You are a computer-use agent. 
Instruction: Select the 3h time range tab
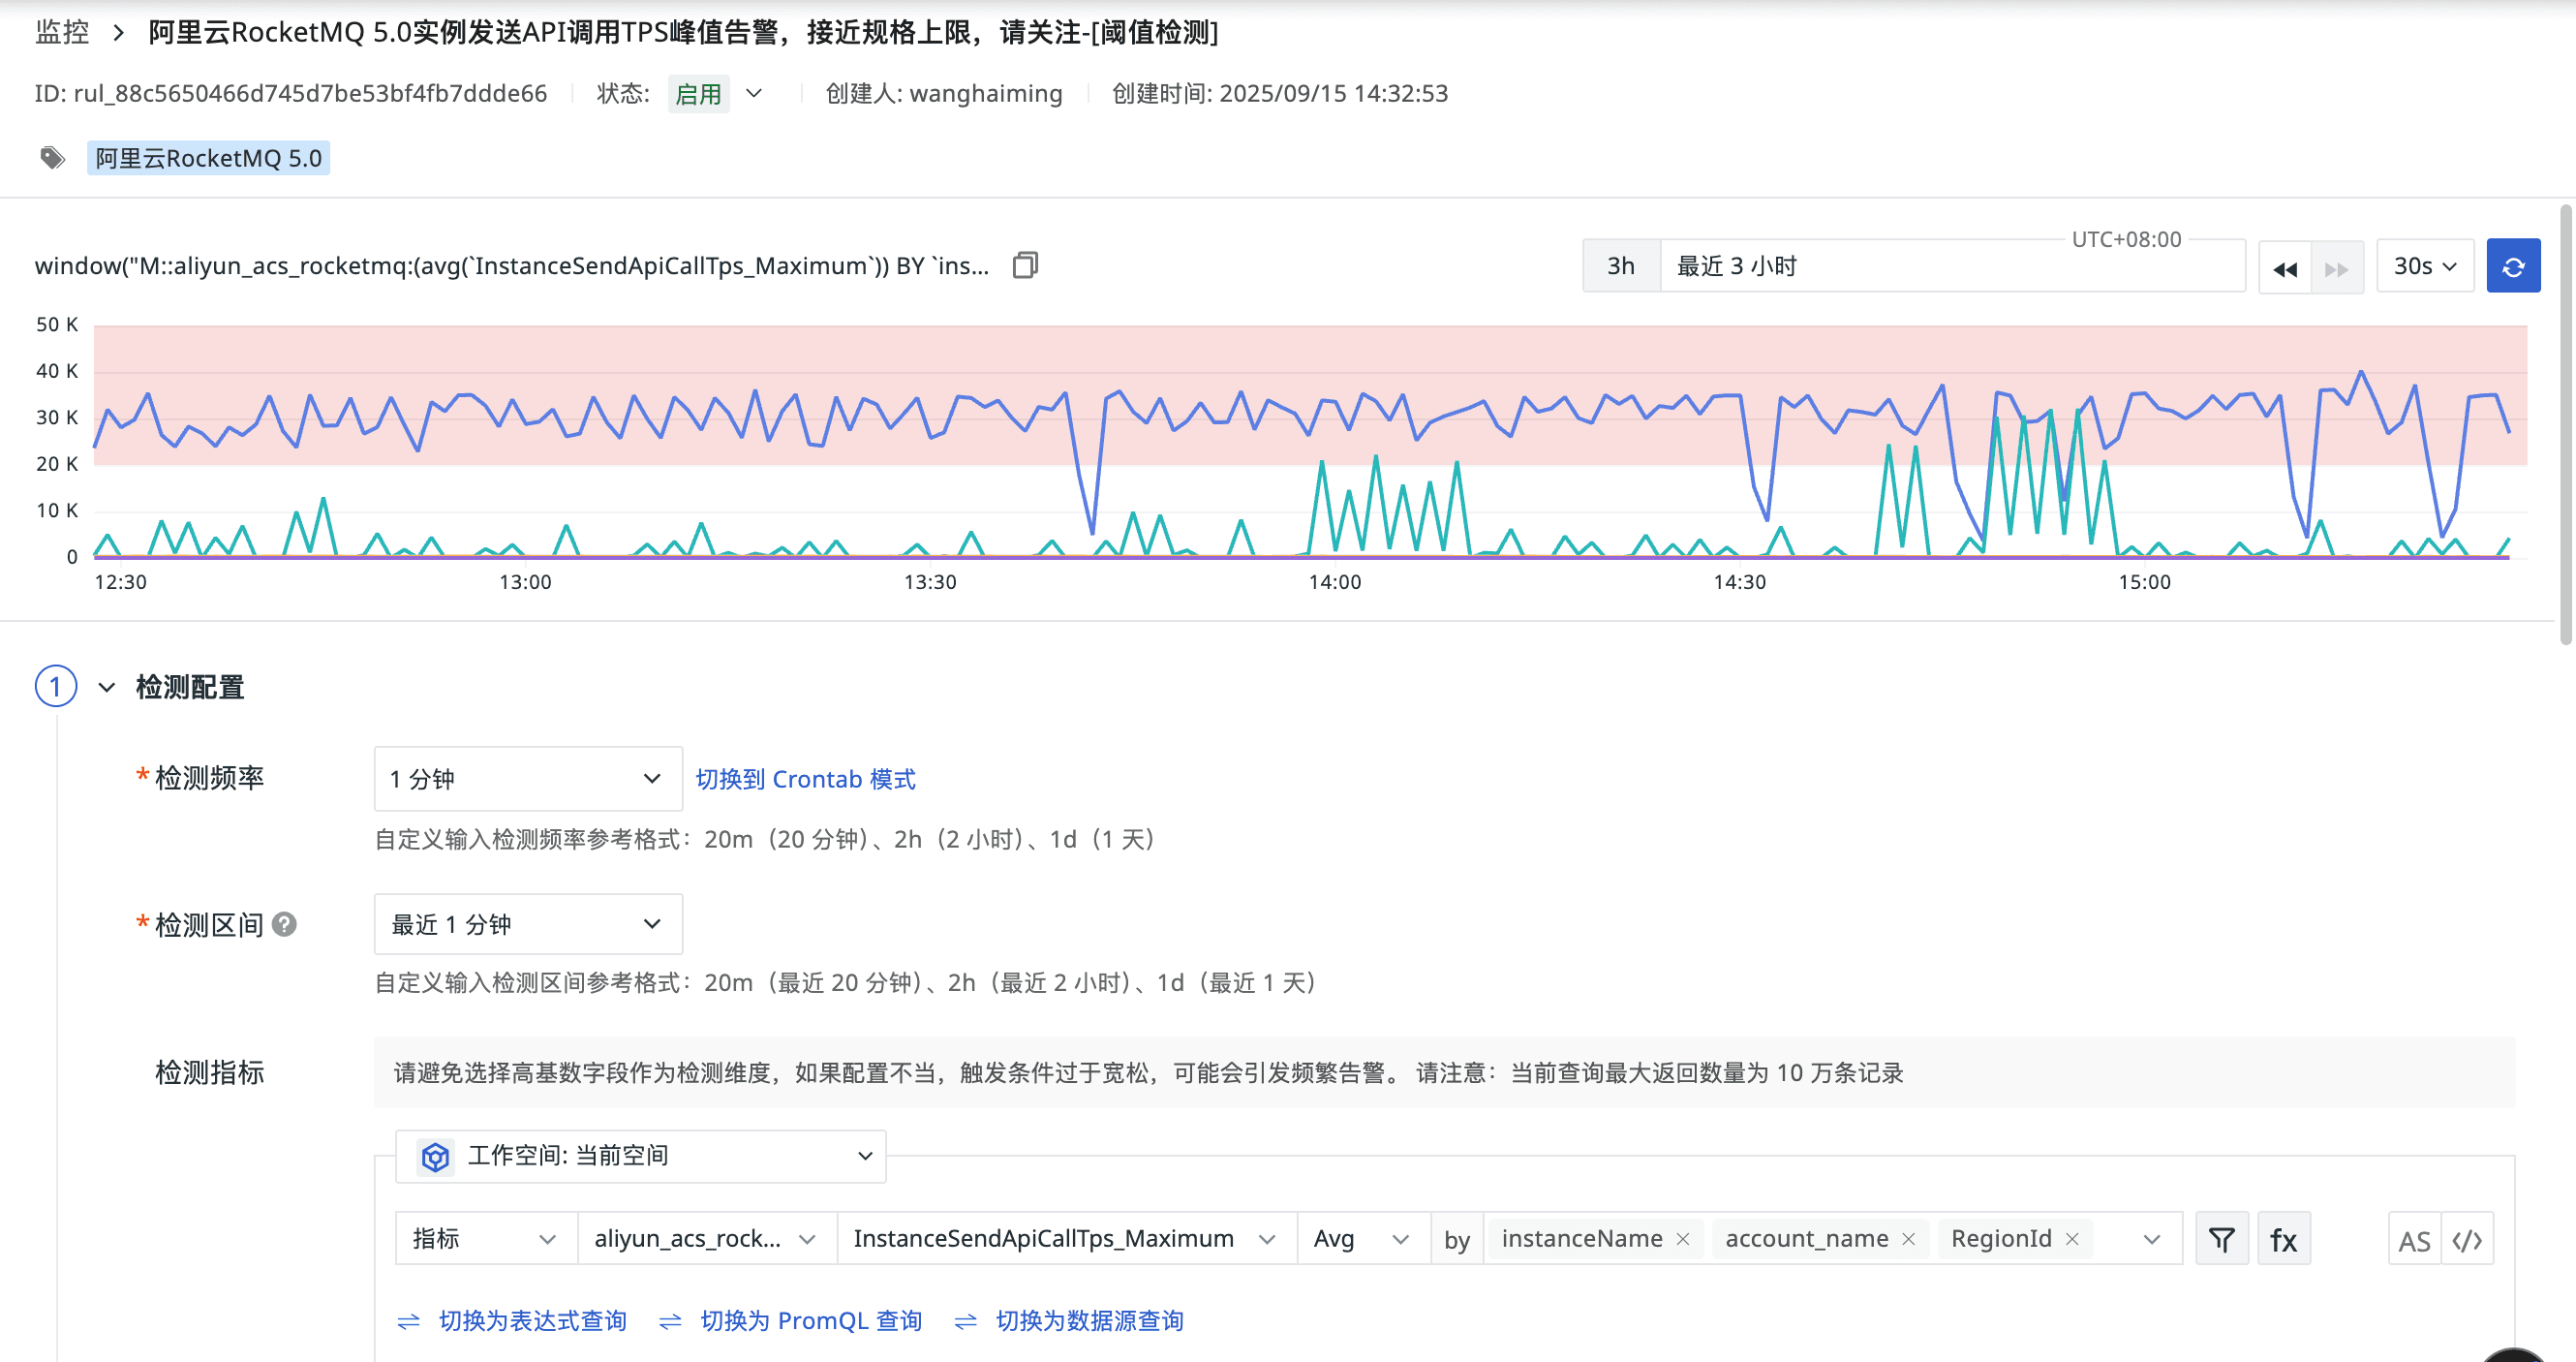tap(1620, 266)
